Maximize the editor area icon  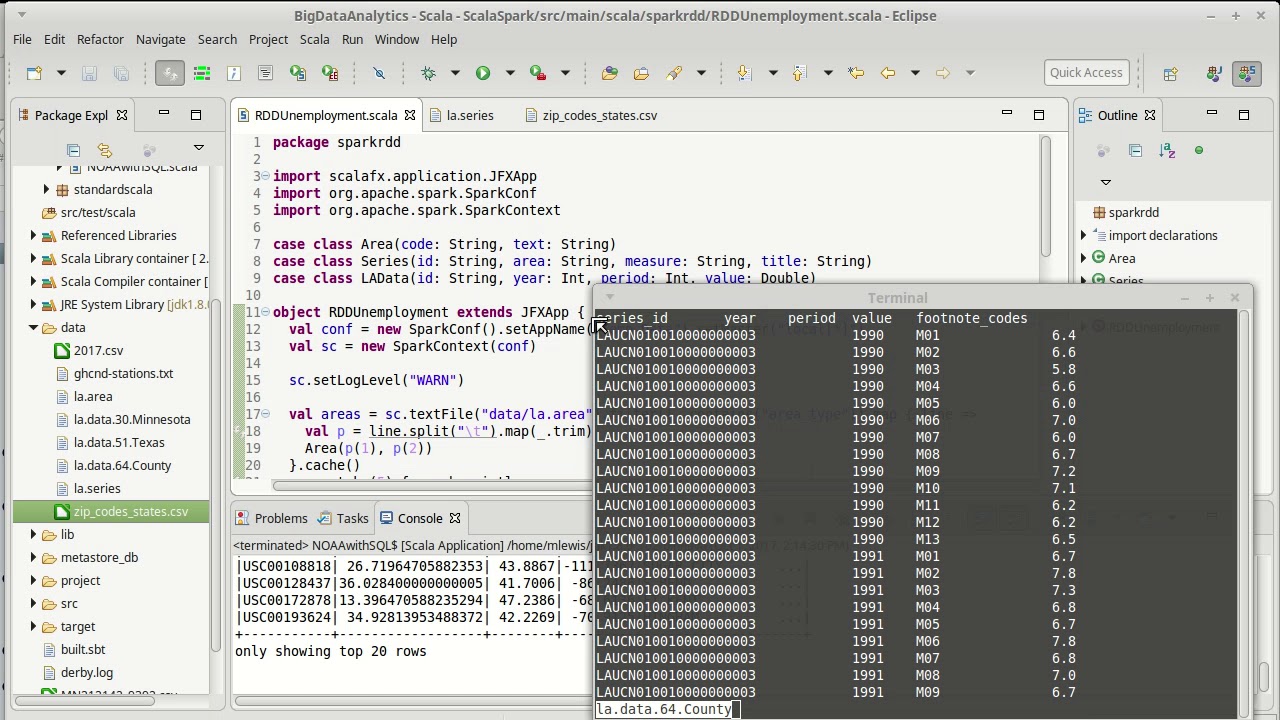[1039, 114]
